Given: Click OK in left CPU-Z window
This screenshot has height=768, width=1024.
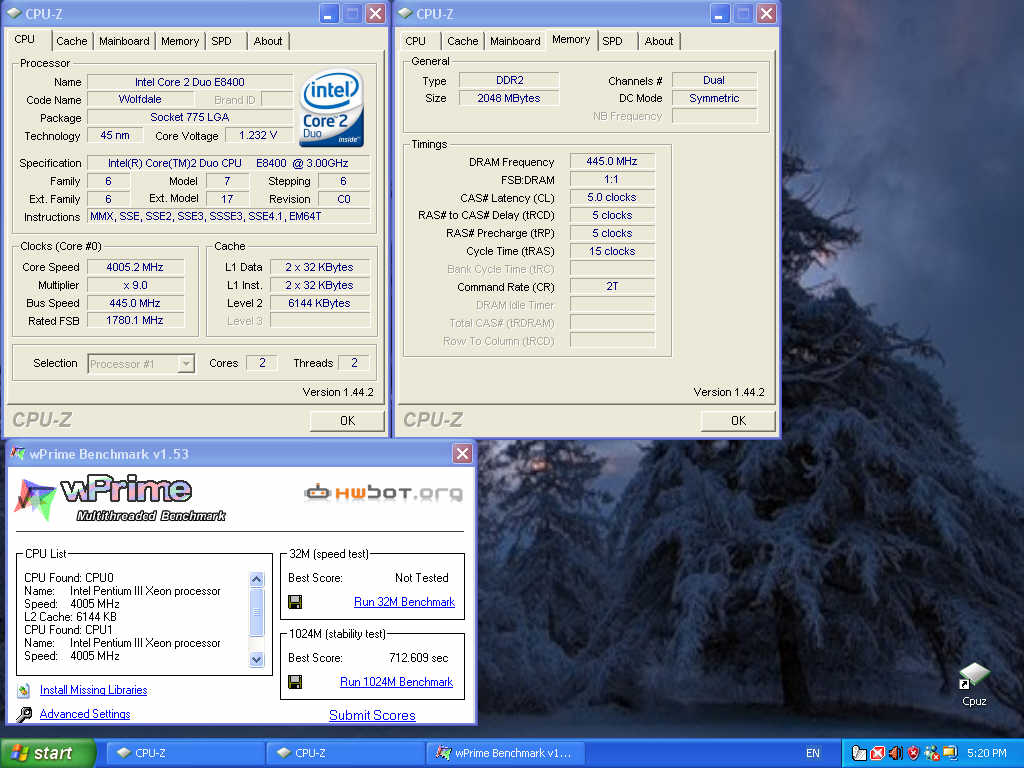Looking at the screenshot, I should (x=347, y=421).
